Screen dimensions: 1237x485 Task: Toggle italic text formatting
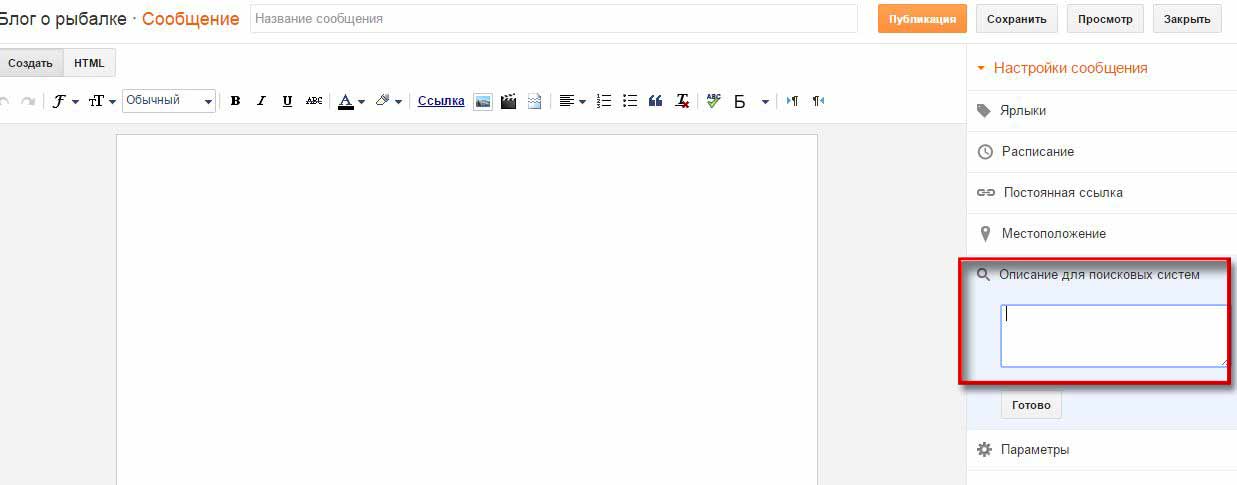[261, 101]
